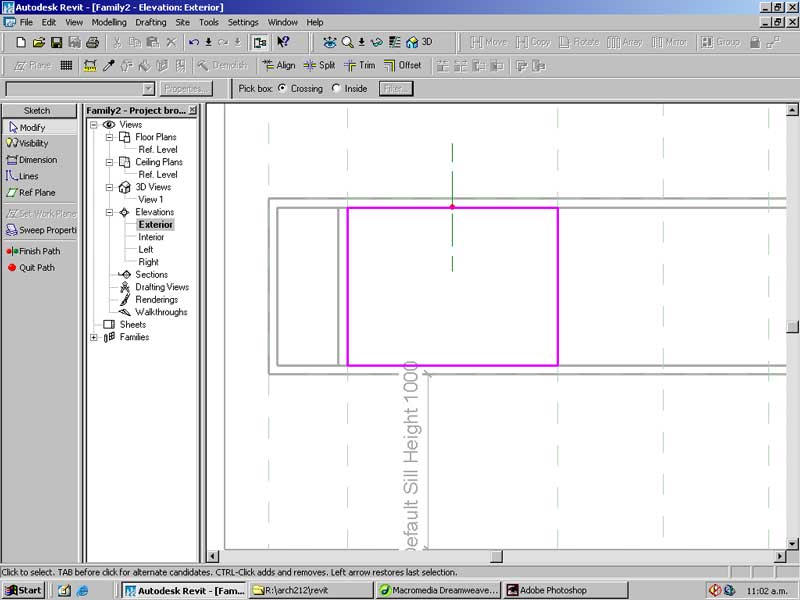Select the Left elevation in project browser
This screenshot has height=600, width=800.
click(146, 249)
